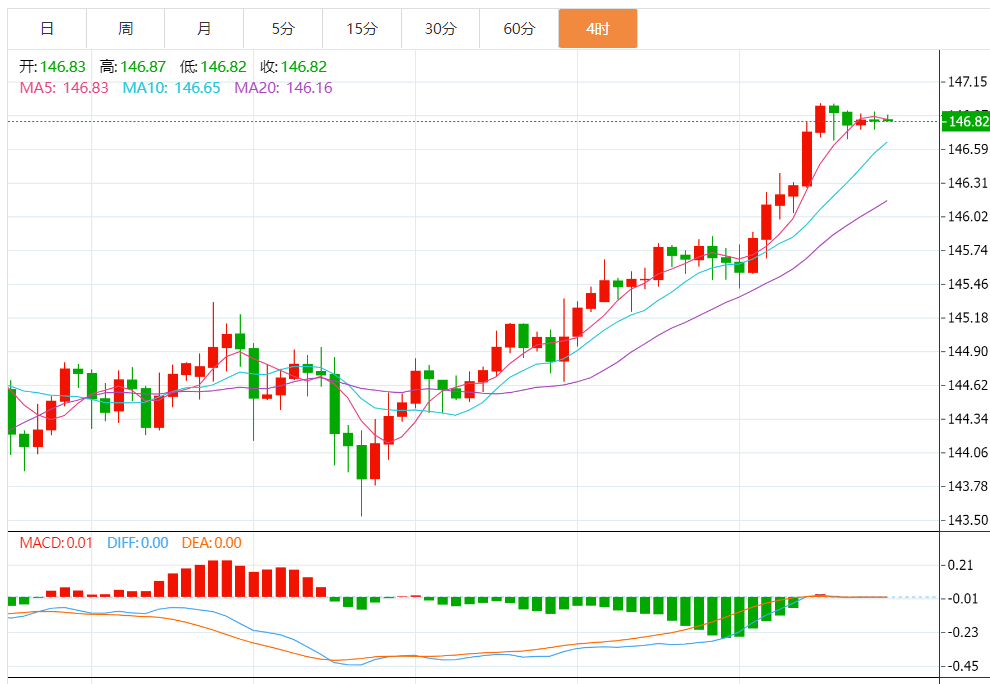Click the 收: 146.82 close price value
This screenshot has height=684, width=990.
(294, 67)
